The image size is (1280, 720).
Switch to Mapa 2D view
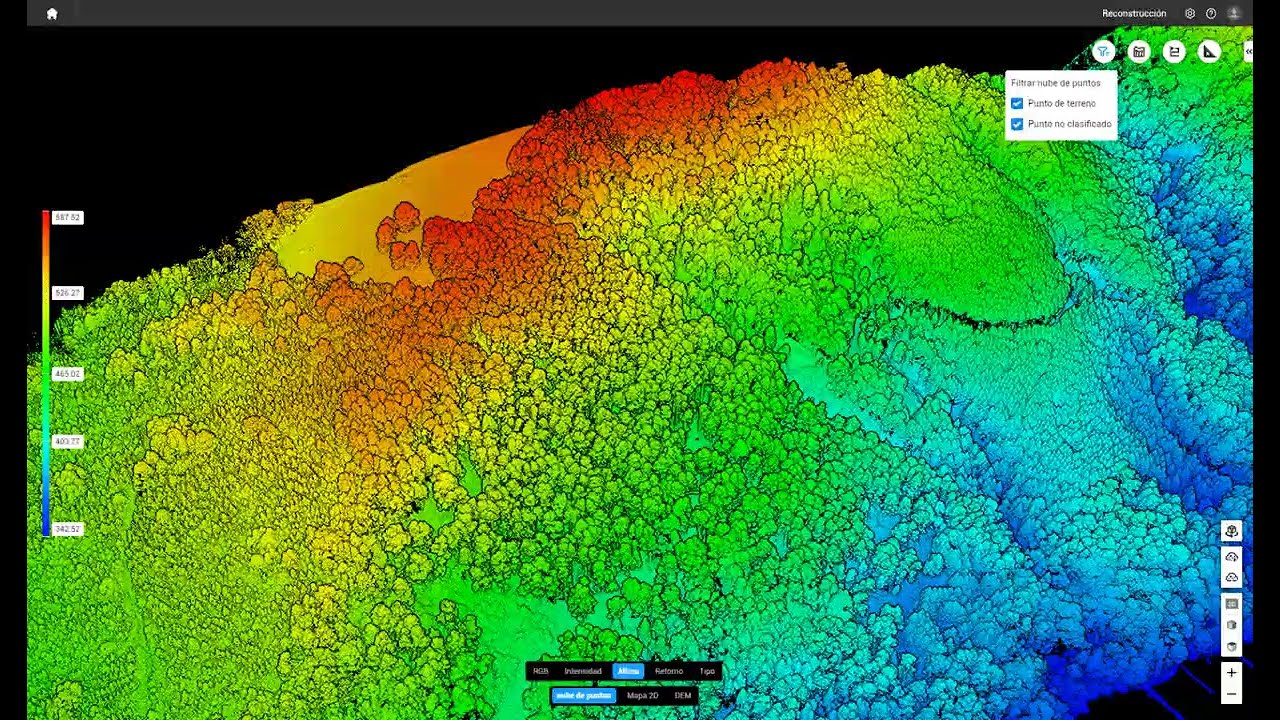(x=642, y=695)
